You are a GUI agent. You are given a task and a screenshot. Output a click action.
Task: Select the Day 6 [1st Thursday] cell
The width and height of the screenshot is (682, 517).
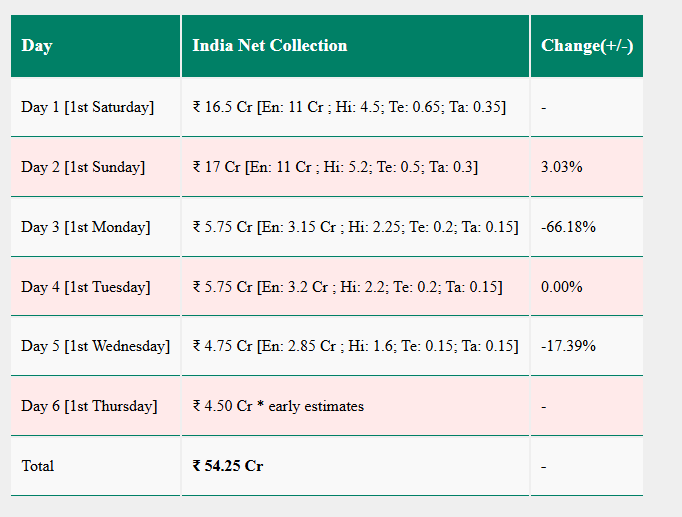[95, 406]
